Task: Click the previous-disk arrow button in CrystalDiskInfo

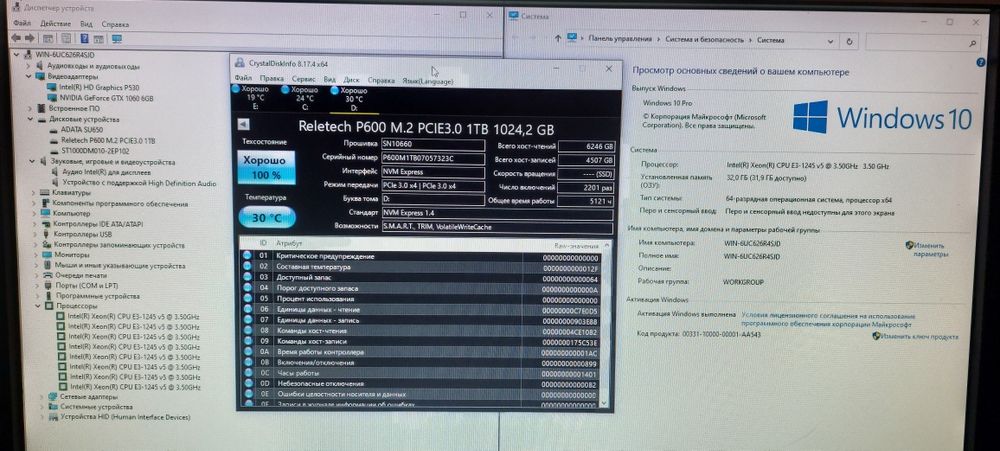Action: pyautogui.click(x=242, y=124)
